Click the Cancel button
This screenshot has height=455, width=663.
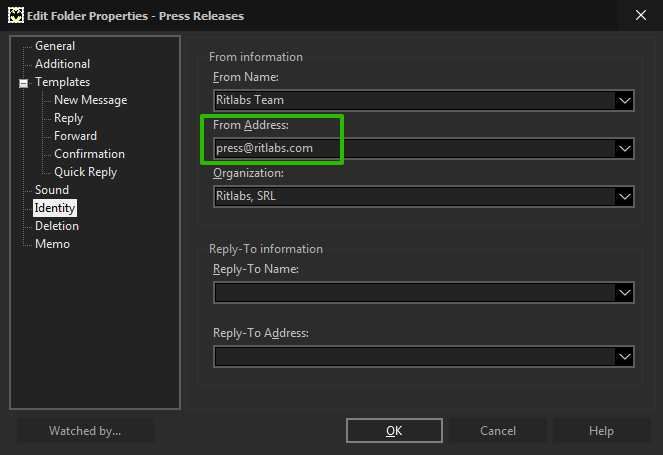pos(498,430)
